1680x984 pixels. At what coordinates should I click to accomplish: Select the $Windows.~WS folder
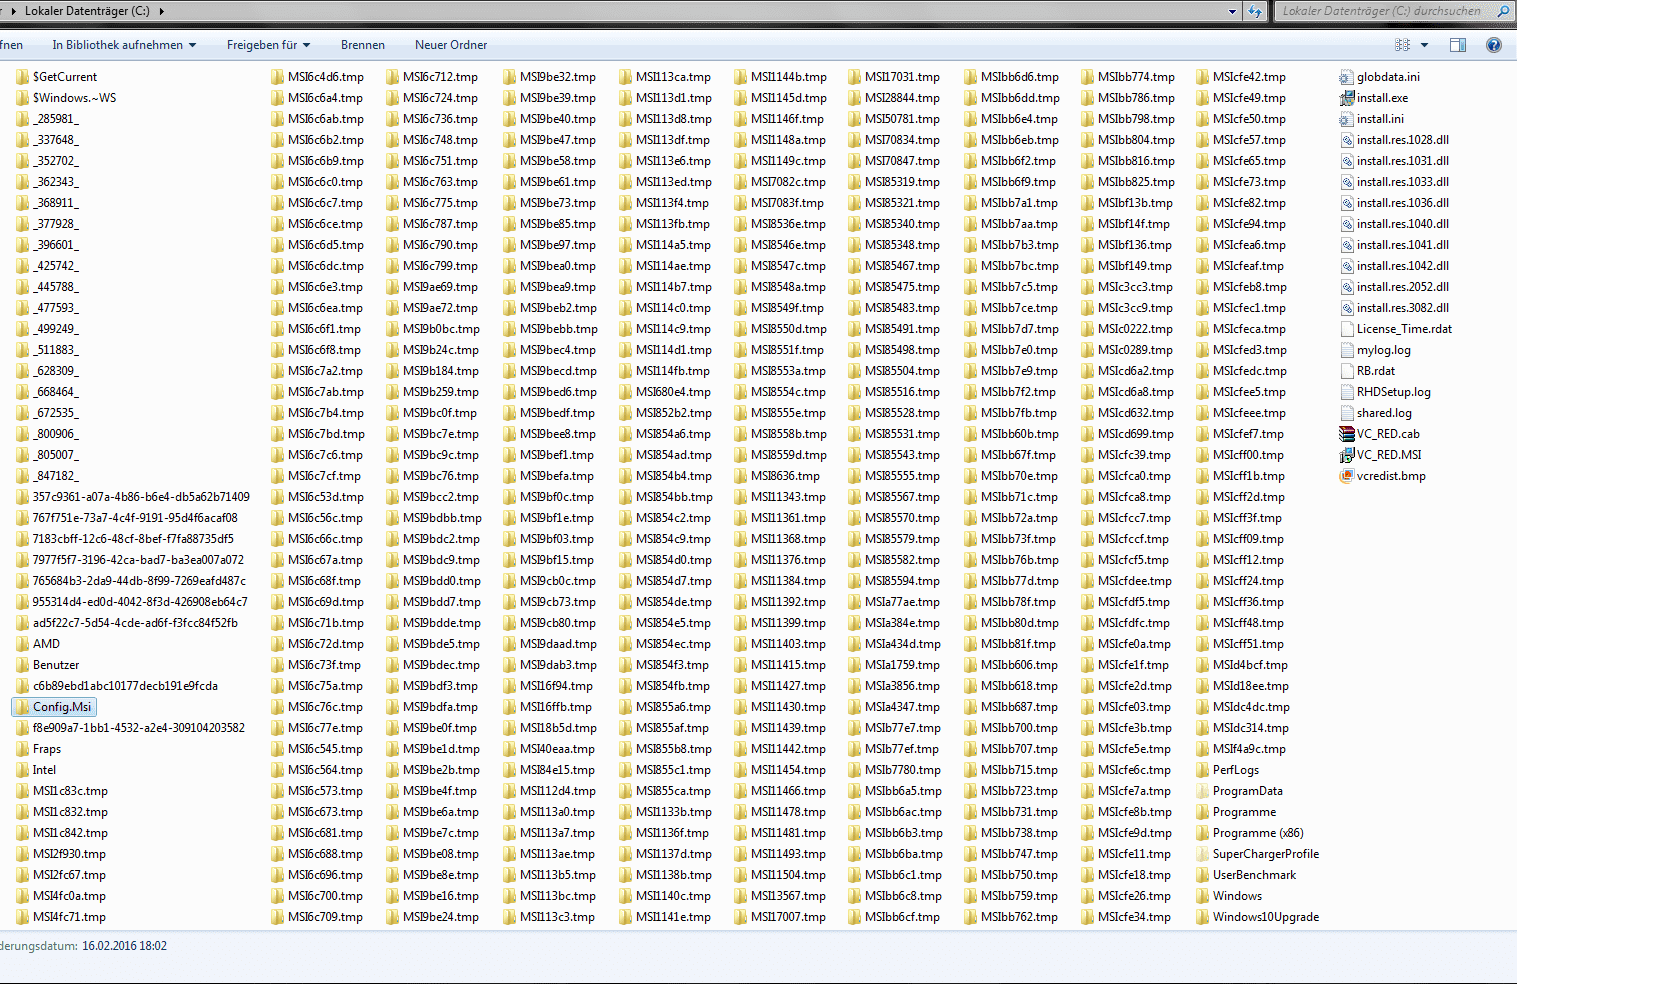(x=65, y=98)
